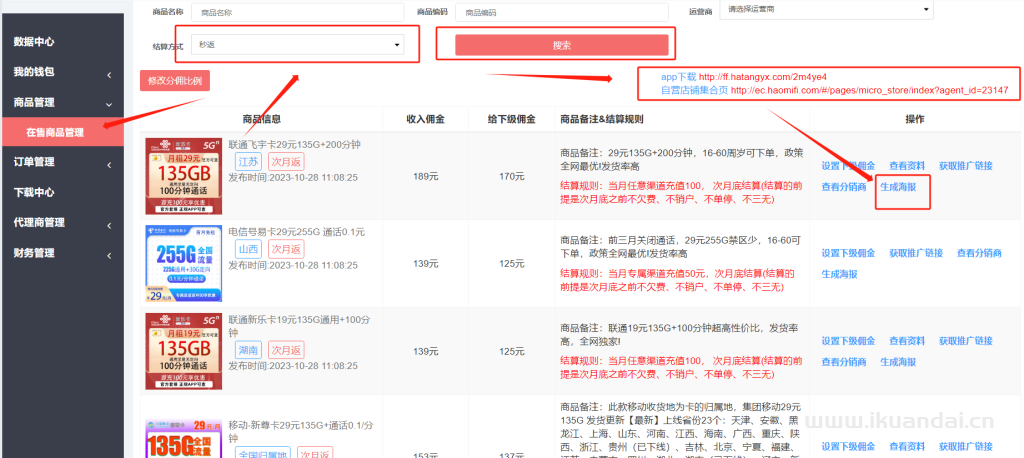
Task: Click 查看分销商 for 电信号易卡
Action: click(x=979, y=254)
